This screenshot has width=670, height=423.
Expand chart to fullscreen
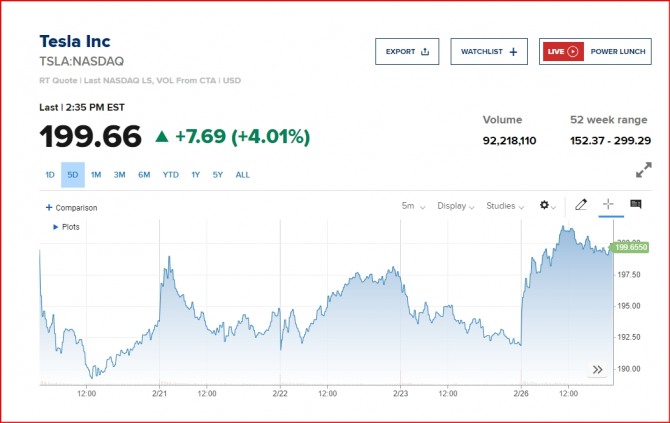click(x=643, y=171)
